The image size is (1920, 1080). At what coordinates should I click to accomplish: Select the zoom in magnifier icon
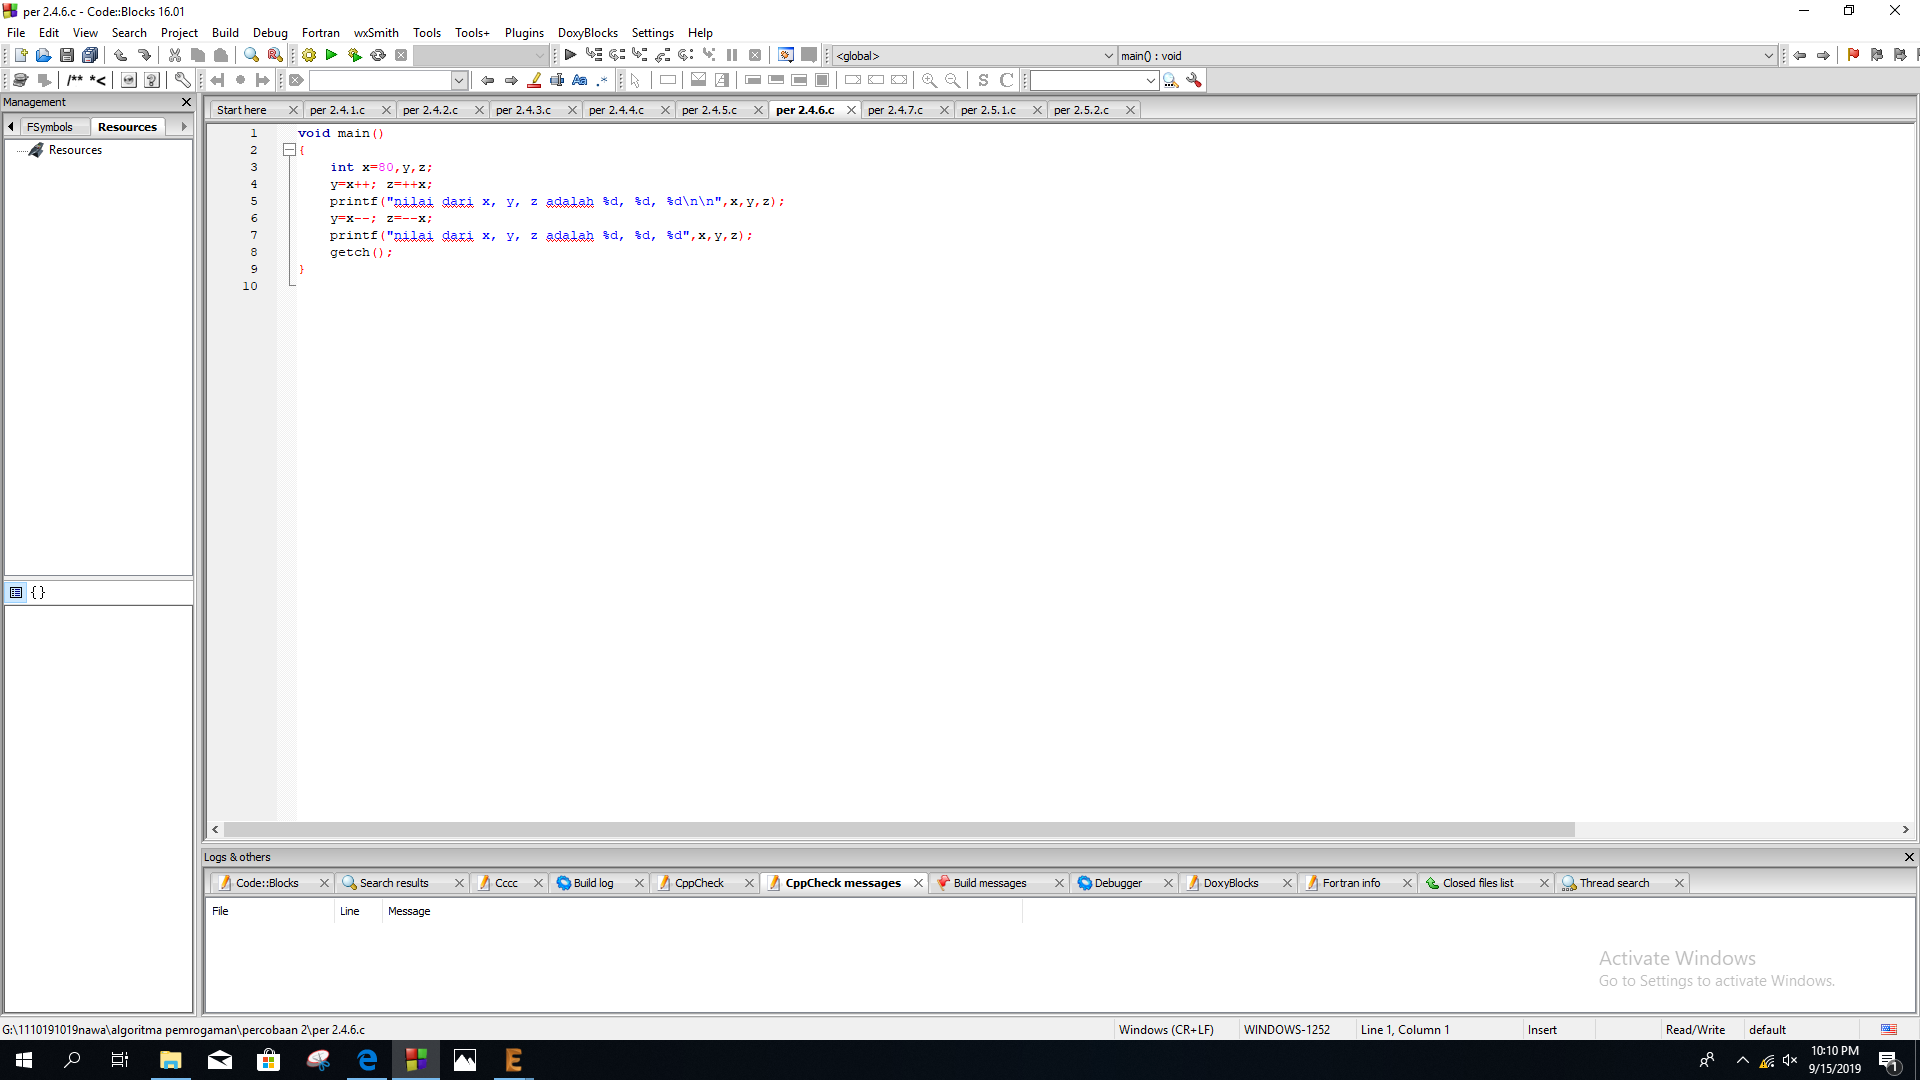coord(929,80)
